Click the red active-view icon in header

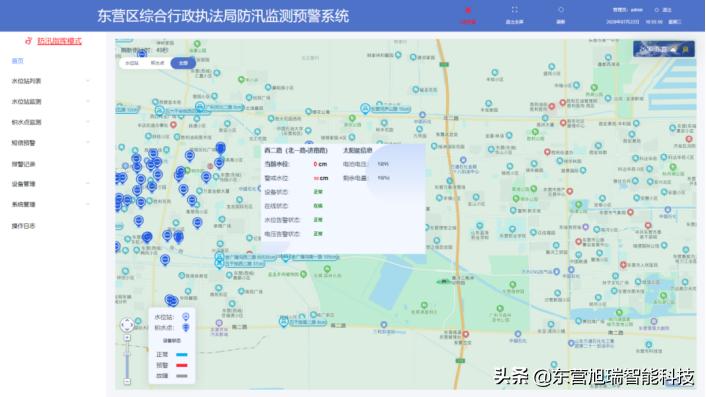[468, 10]
